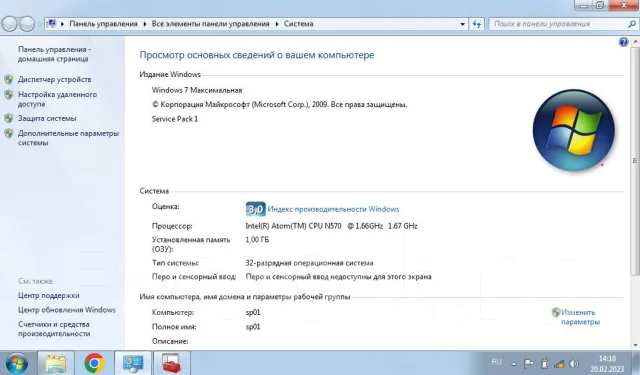Click the change parameters link with shield
Image resolution: width=640 pixels, height=375 pixels.
coord(580,317)
